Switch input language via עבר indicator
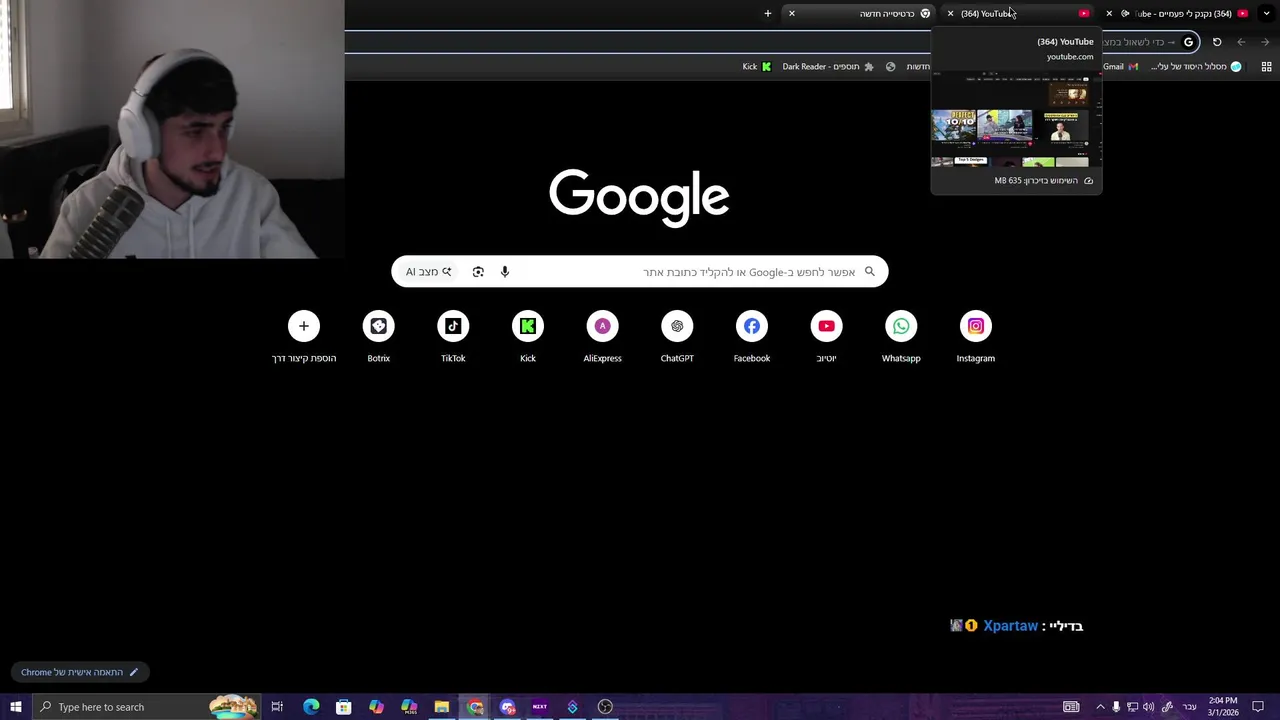This screenshot has width=1280, height=720. 1189,707
